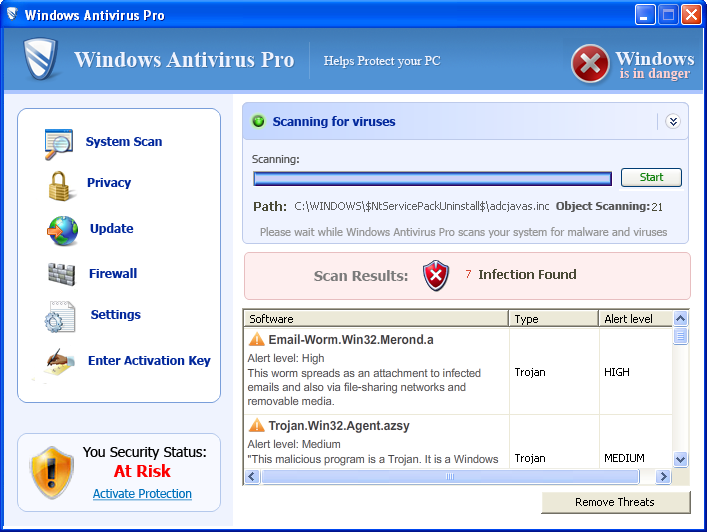
Task: Click the Privacy padlock icon
Action: pos(60,186)
